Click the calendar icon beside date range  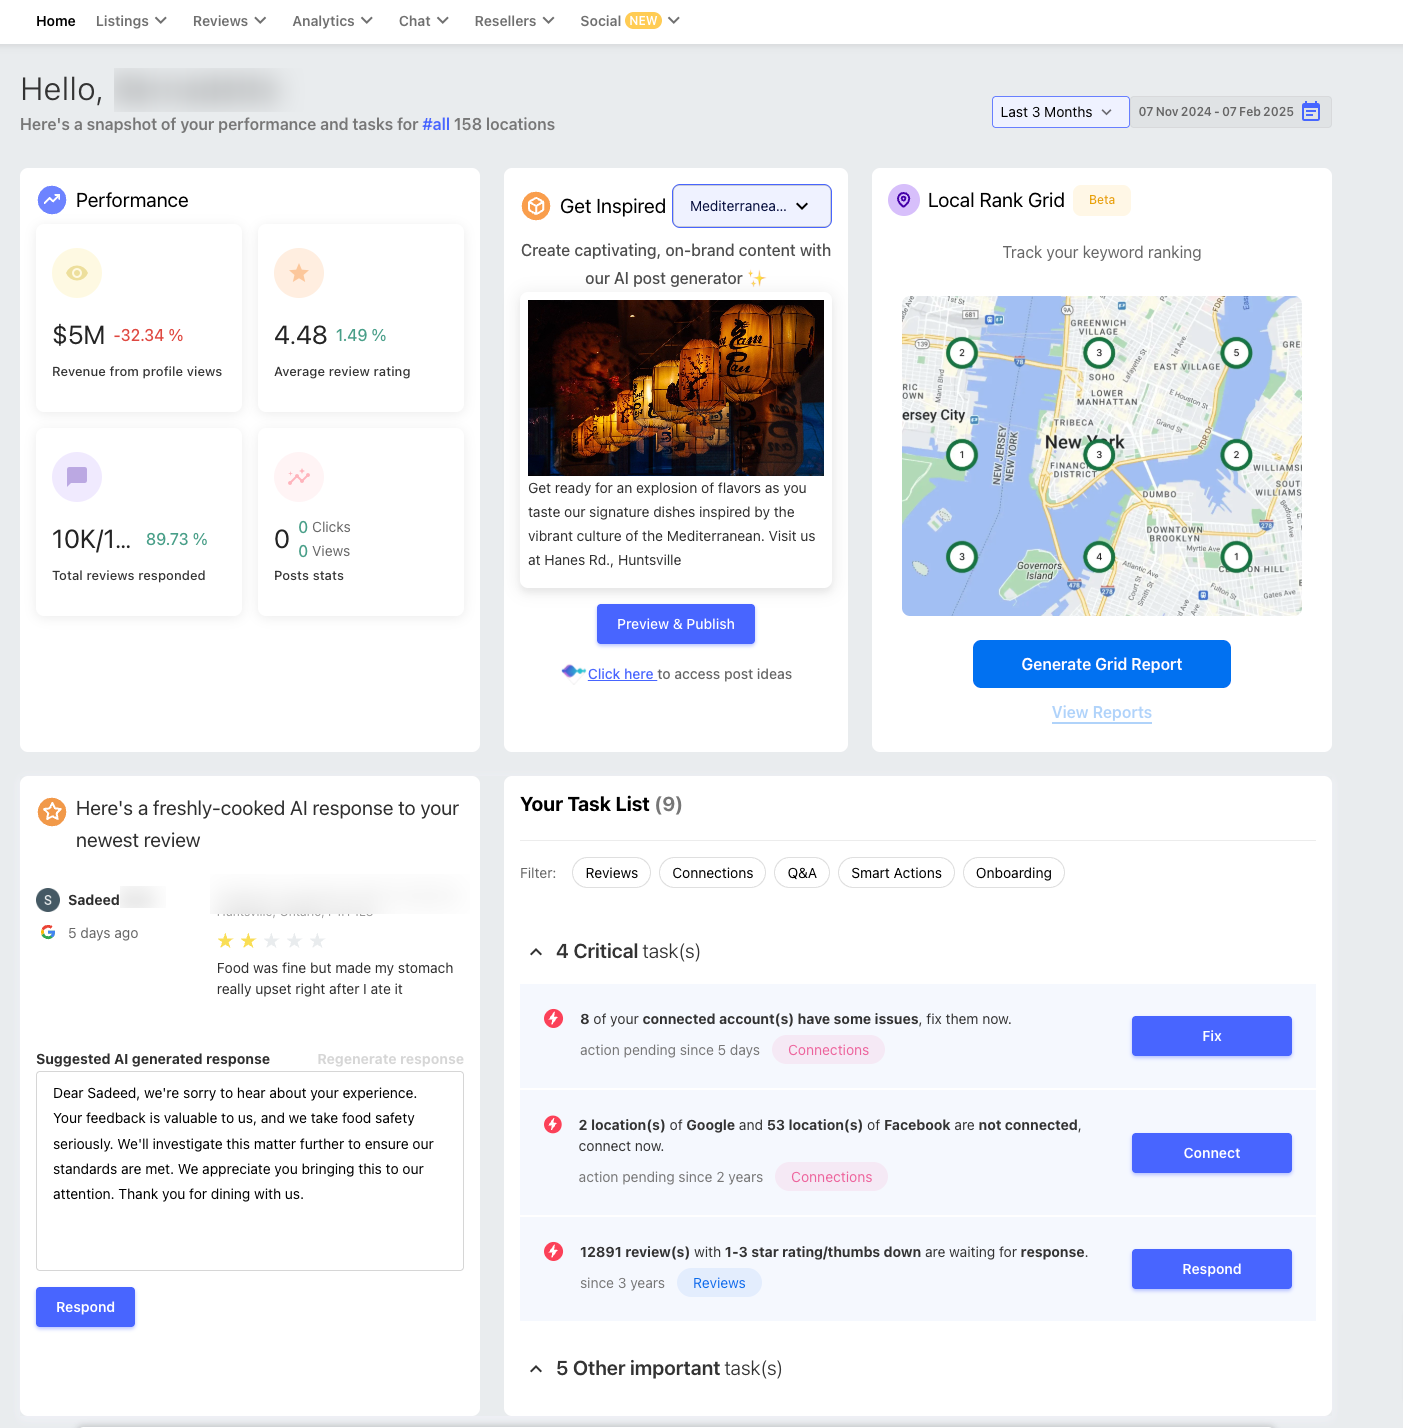click(1310, 112)
